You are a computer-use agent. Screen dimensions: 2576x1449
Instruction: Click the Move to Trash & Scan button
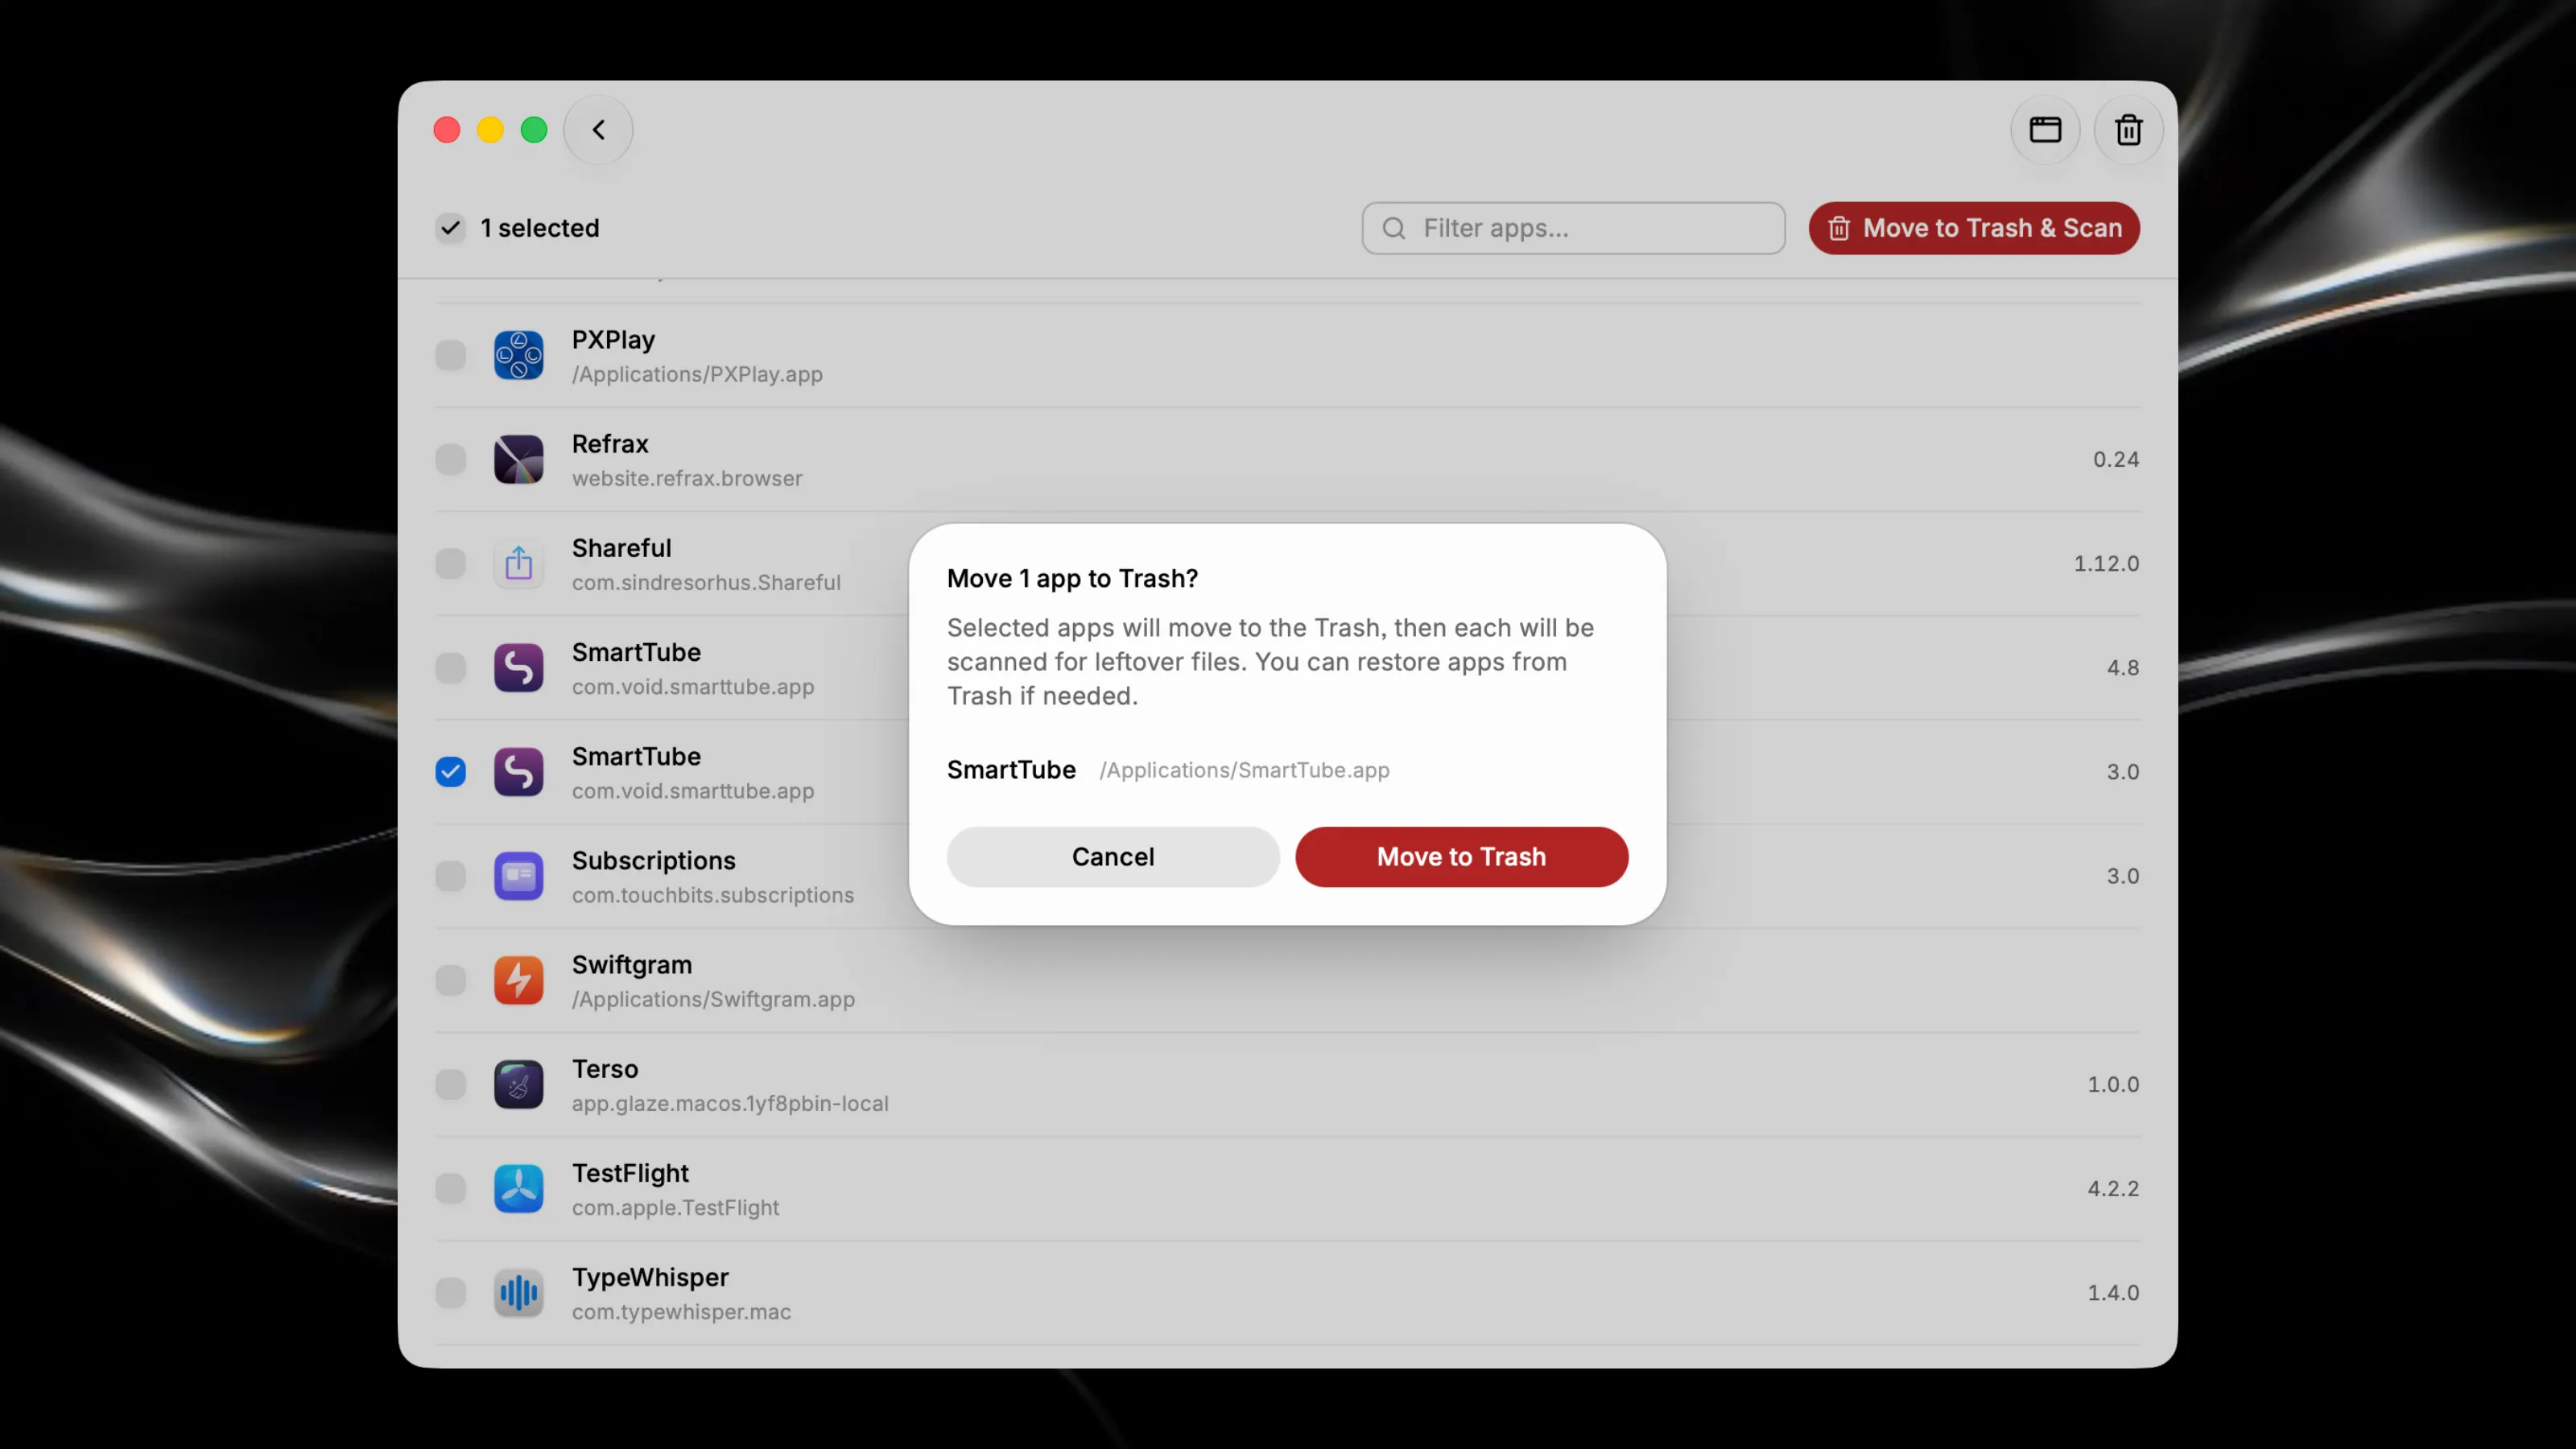pos(1974,228)
